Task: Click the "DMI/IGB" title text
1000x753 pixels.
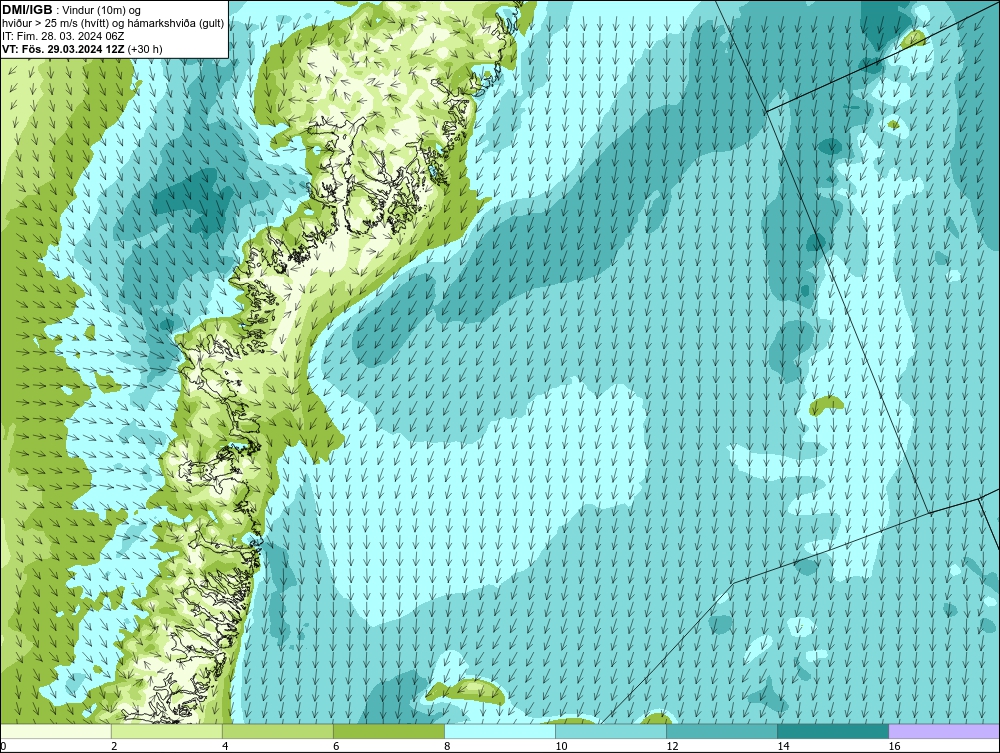Action: (27, 10)
